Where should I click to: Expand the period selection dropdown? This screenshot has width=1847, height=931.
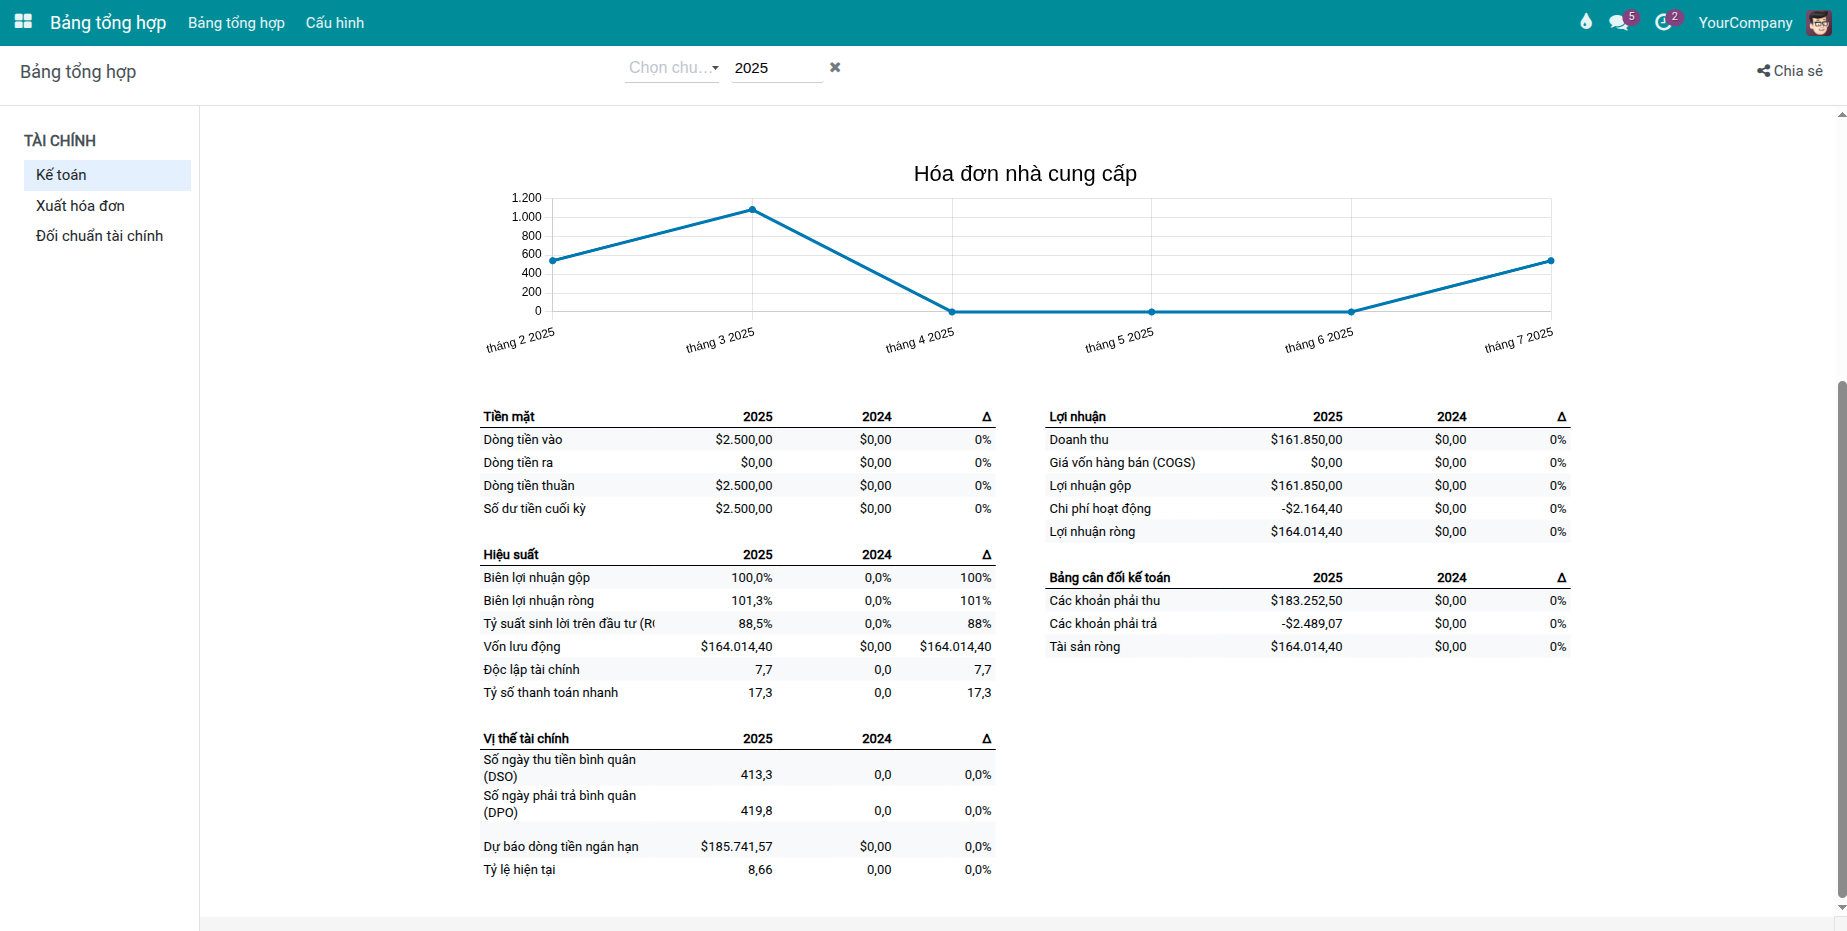coord(672,68)
